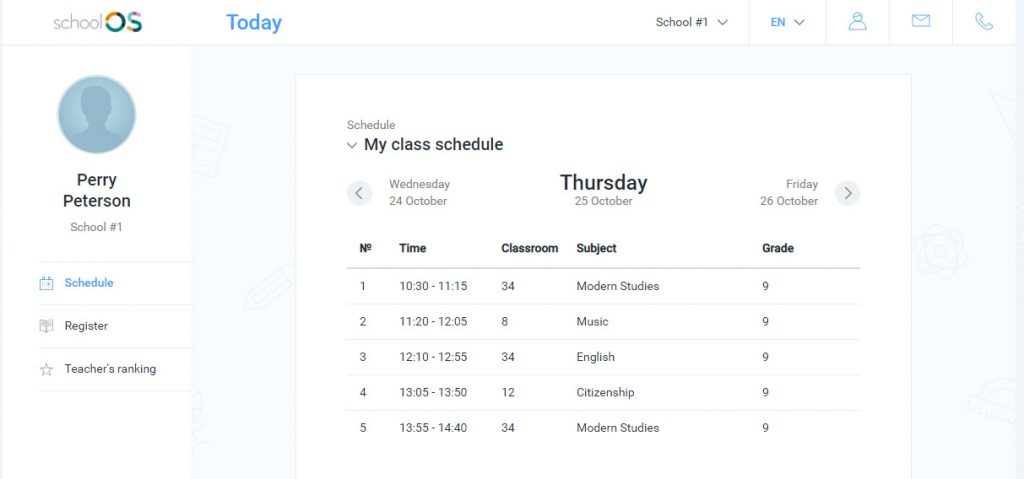The width and height of the screenshot is (1024, 479).
Task: Select the Music lesson row
Action: 603,322
